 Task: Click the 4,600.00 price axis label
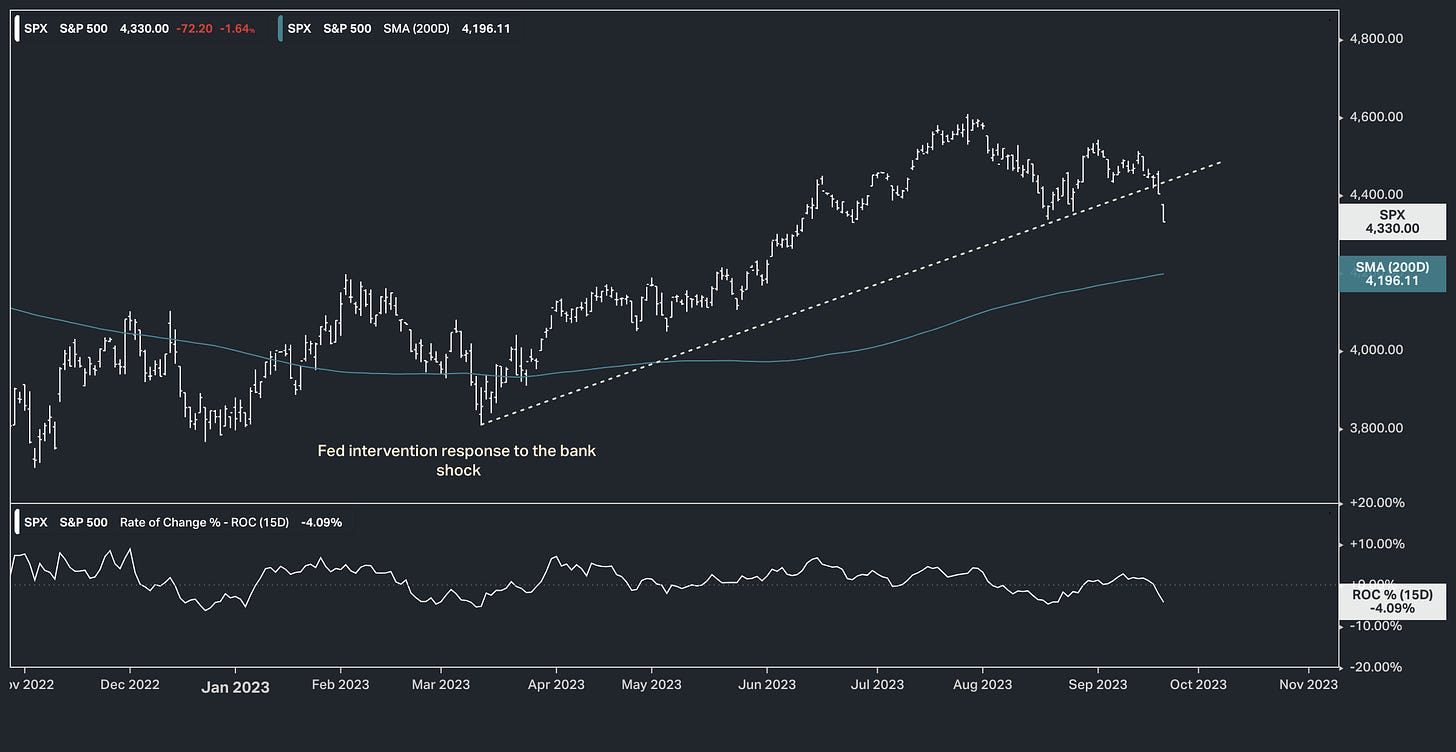[x=1378, y=117]
